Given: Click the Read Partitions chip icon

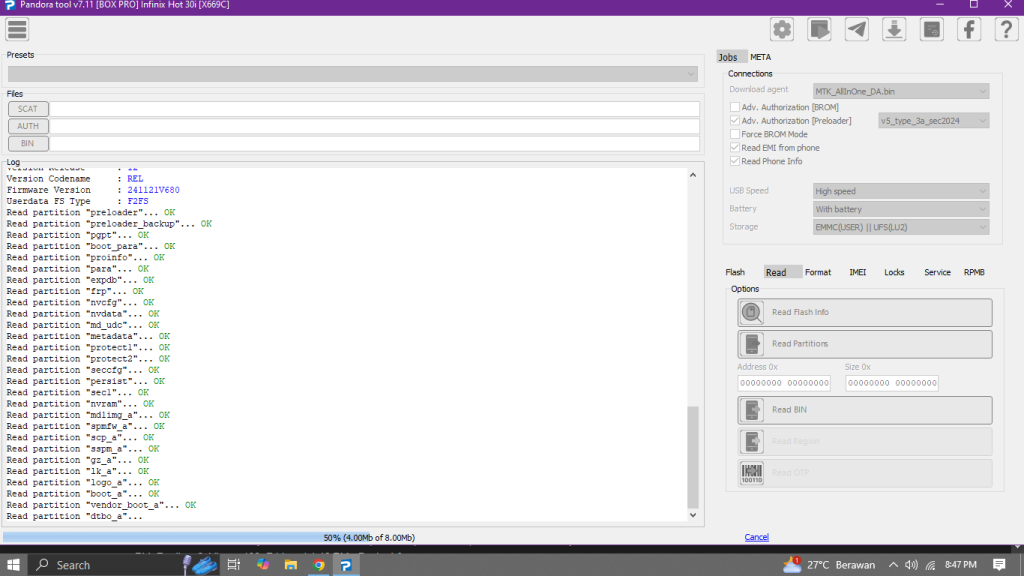Looking at the screenshot, I should coord(752,344).
